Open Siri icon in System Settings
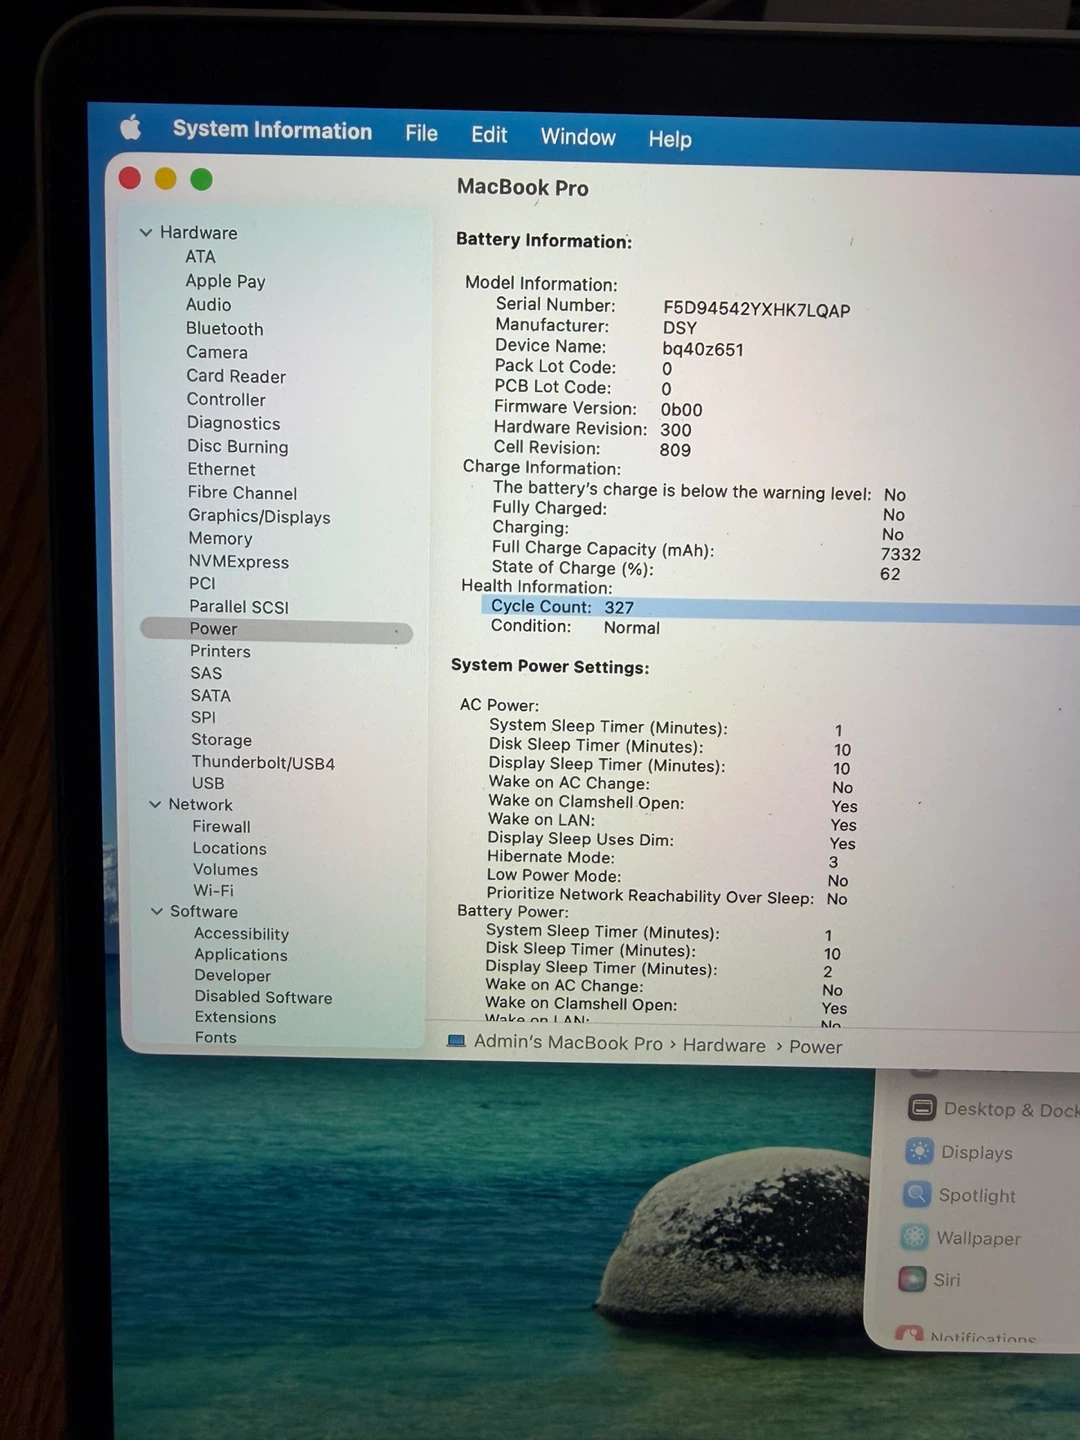The width and height of the screenshot is (1080, 1440). coord(912,1279)
